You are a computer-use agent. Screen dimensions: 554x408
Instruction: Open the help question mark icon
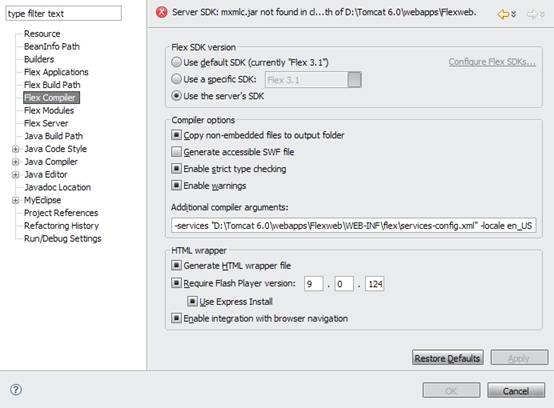tap(16, 390)
